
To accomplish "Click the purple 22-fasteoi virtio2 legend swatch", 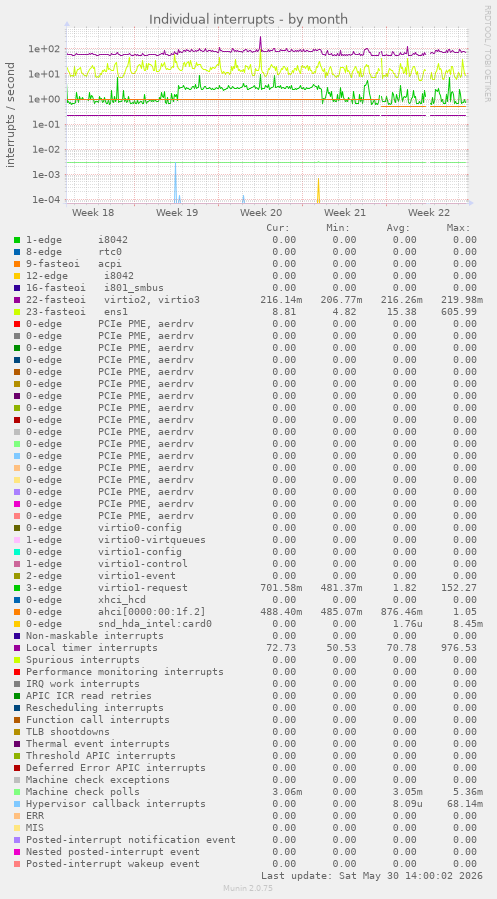I will point(17,300).
